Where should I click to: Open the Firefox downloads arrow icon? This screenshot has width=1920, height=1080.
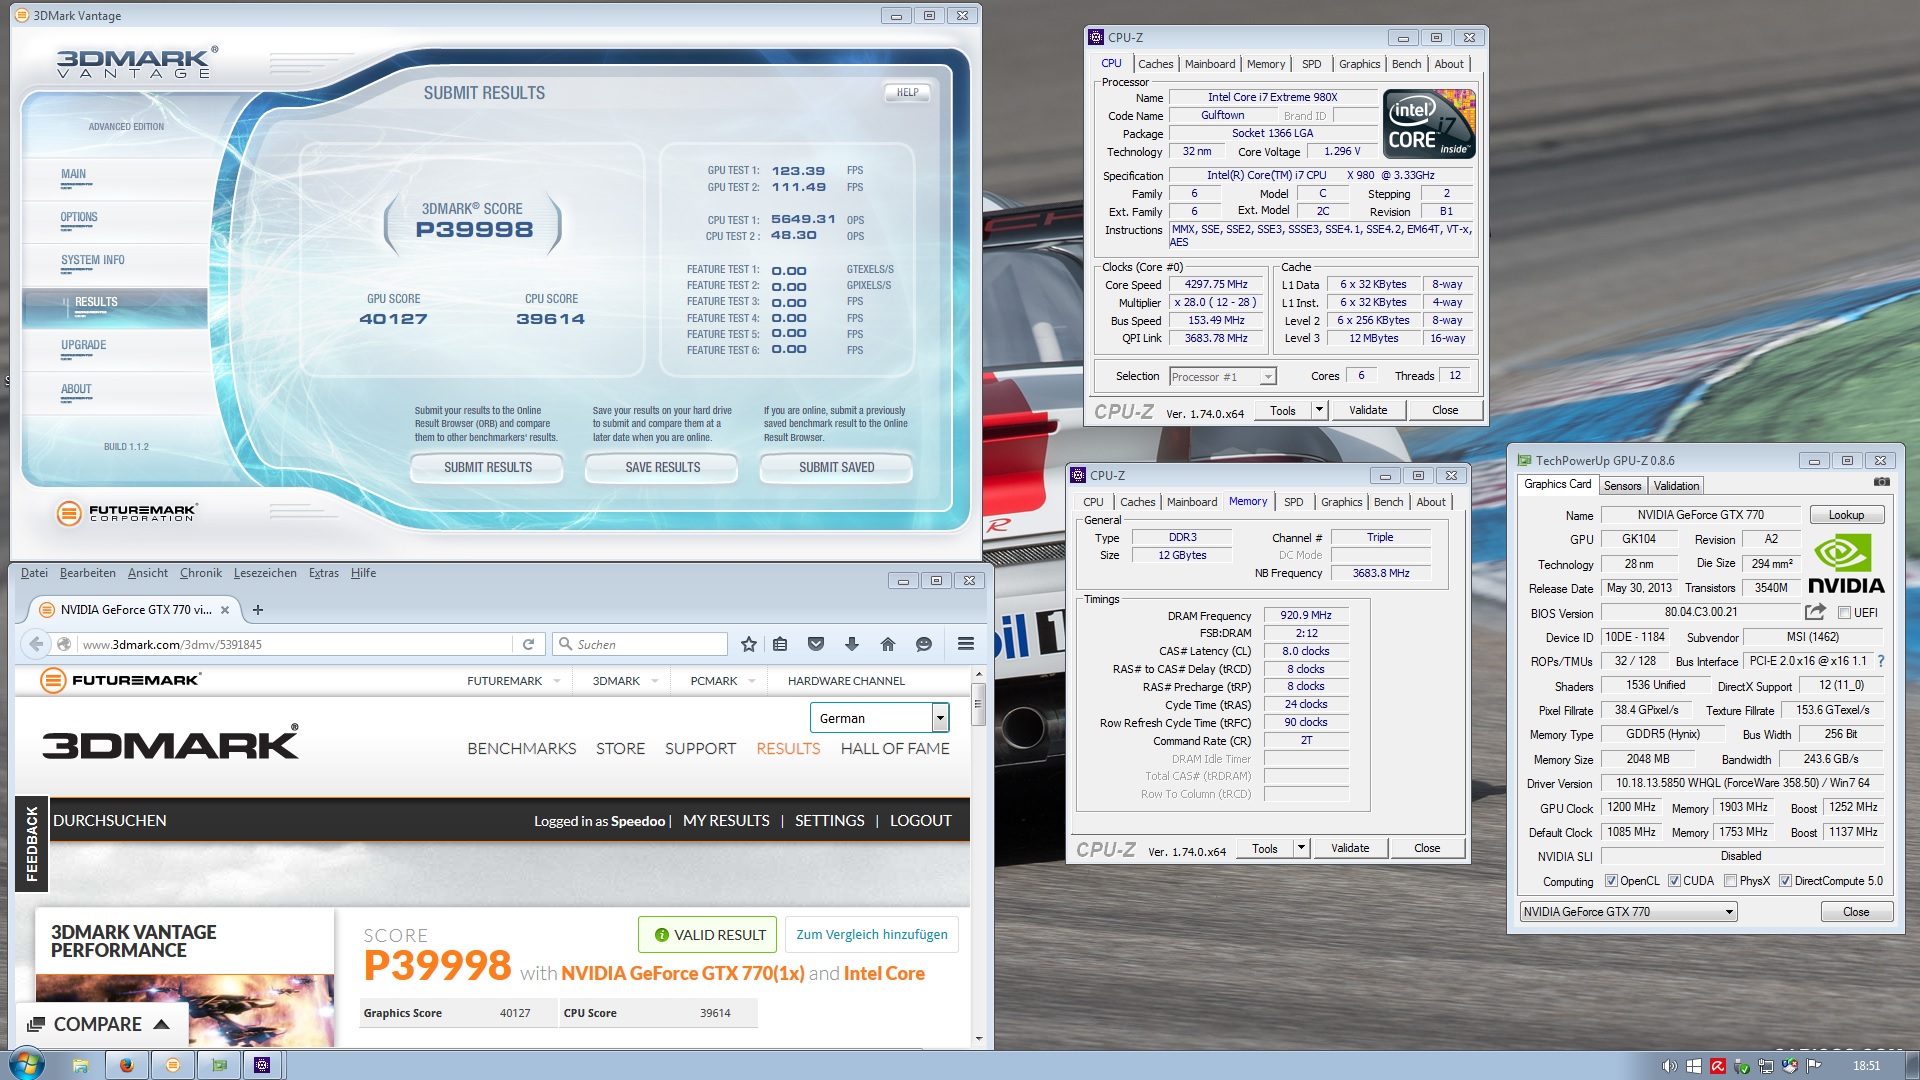(852, 644)
